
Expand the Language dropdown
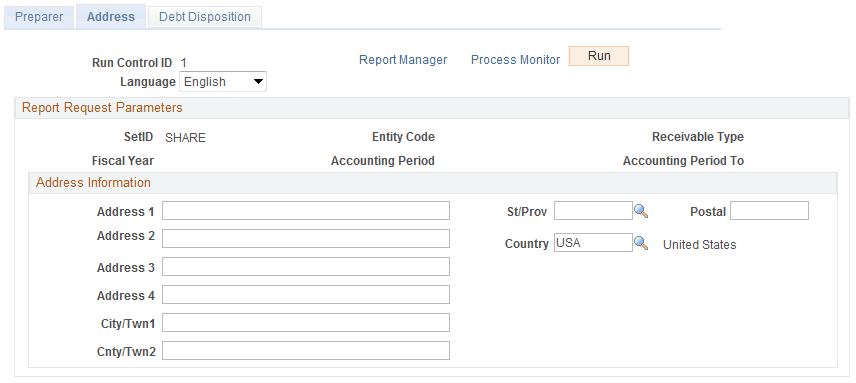[x=223, y=82]
